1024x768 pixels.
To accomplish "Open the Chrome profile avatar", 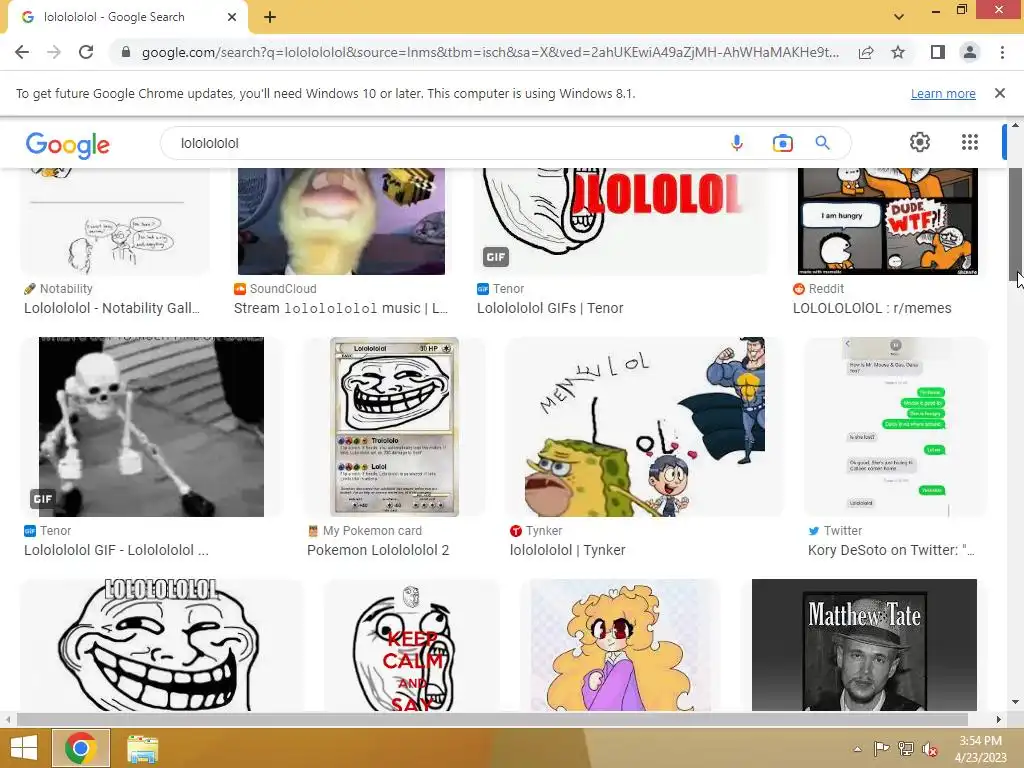I will point(970,52).
